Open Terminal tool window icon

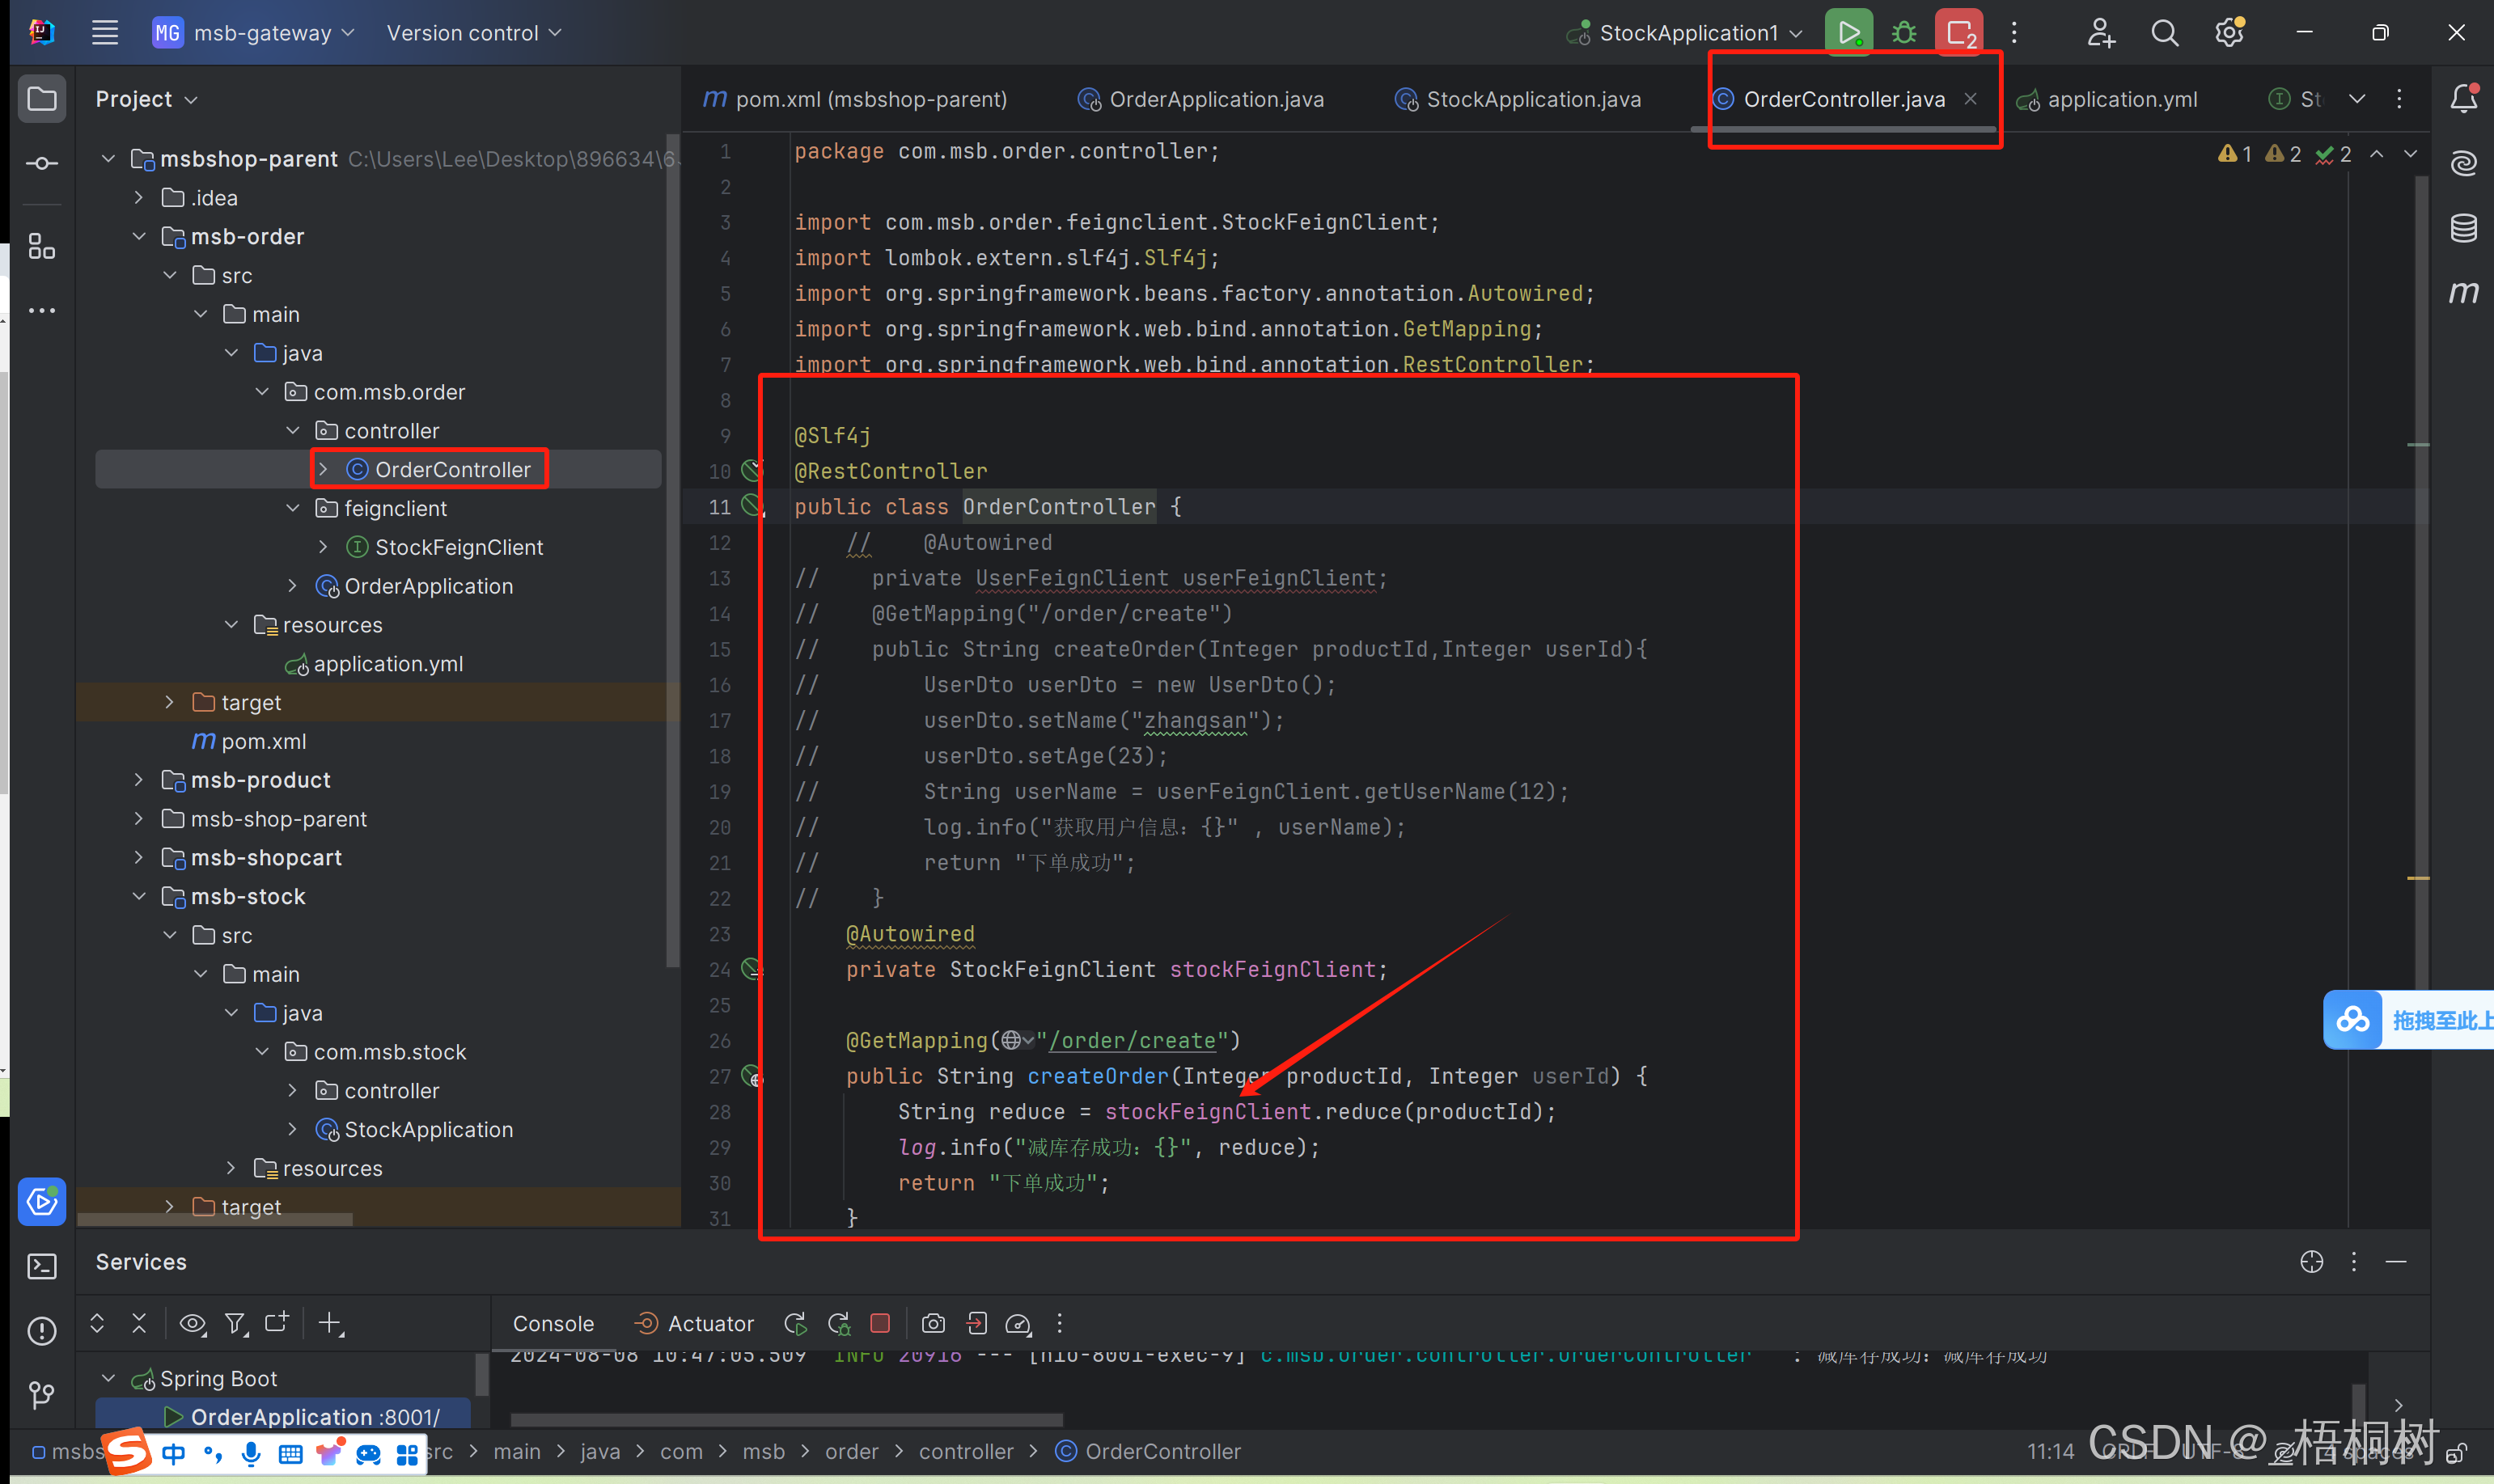point(42,1266)
